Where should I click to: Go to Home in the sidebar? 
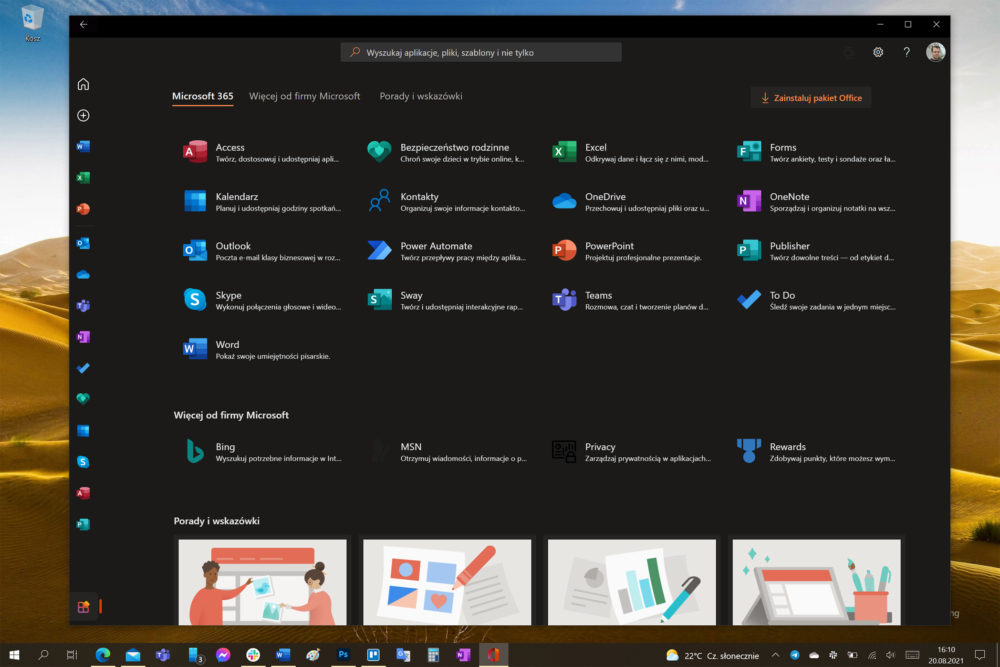click(83, 84)
